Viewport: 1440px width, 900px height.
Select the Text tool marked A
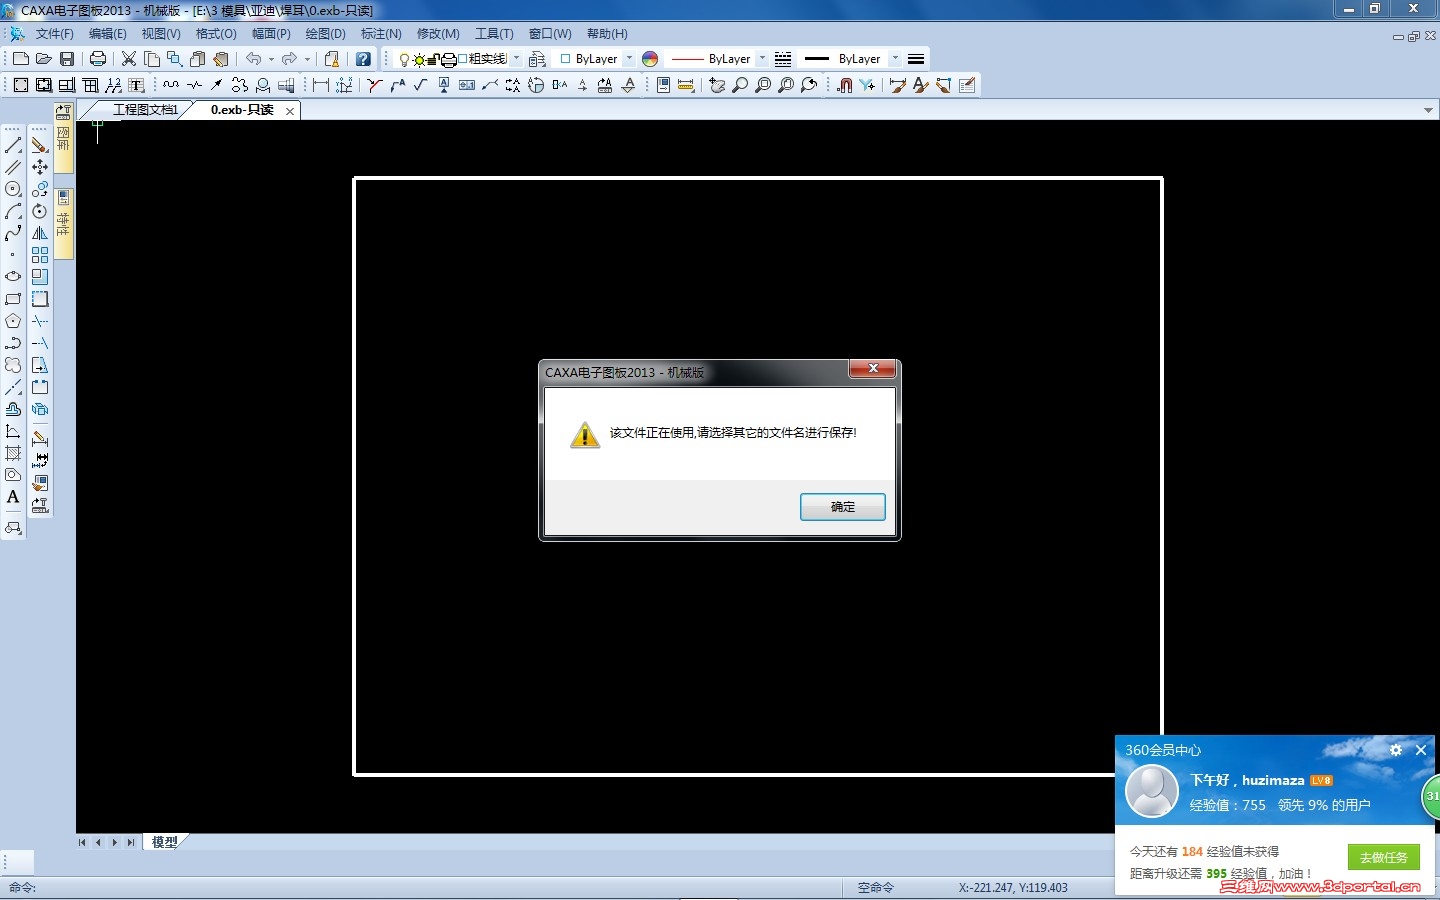(13, 497)
